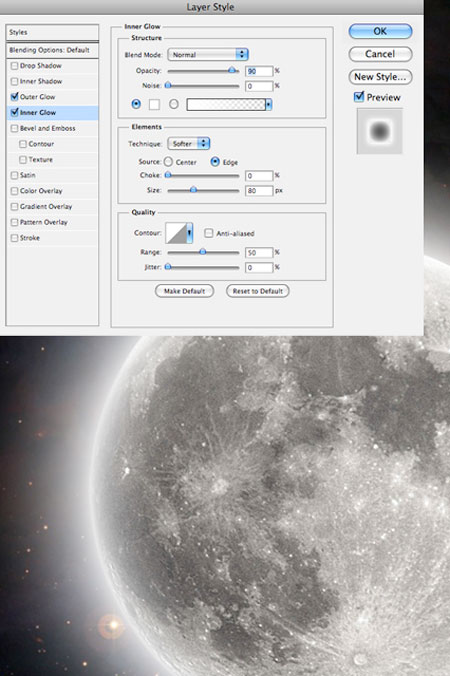Click the Opacity value field
This screenshot has height=676, width=450.
click(x=259, y=71)
